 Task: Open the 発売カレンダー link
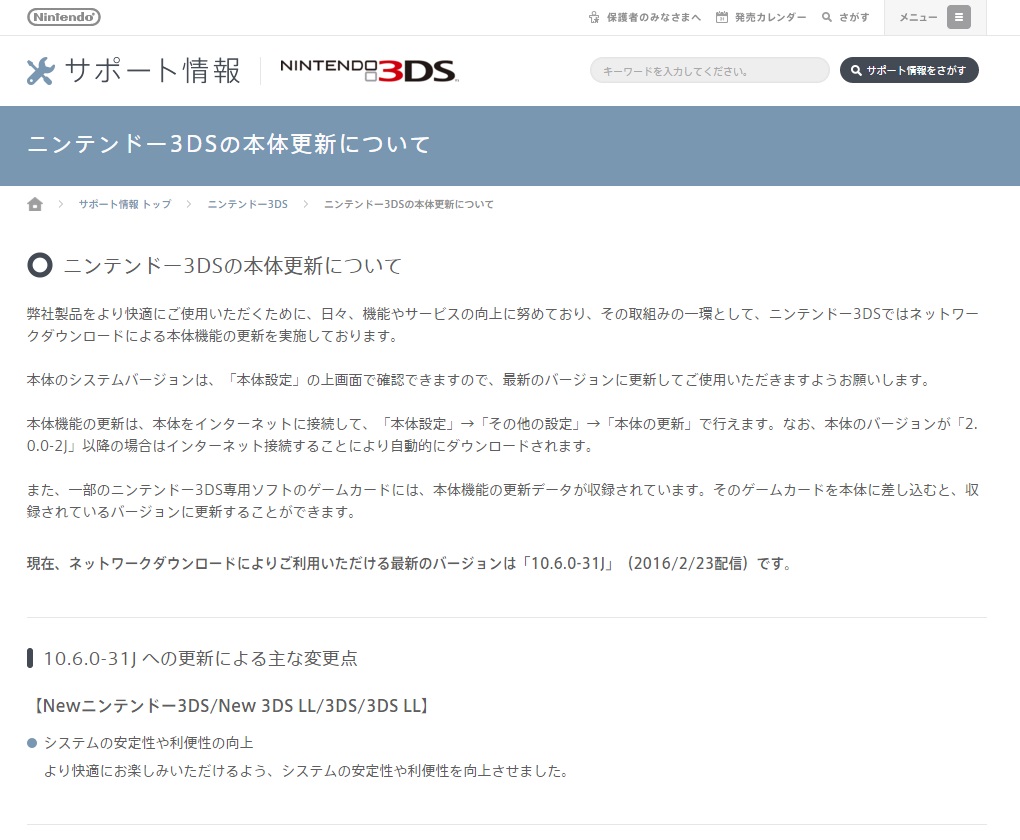[x=761, y=18]
